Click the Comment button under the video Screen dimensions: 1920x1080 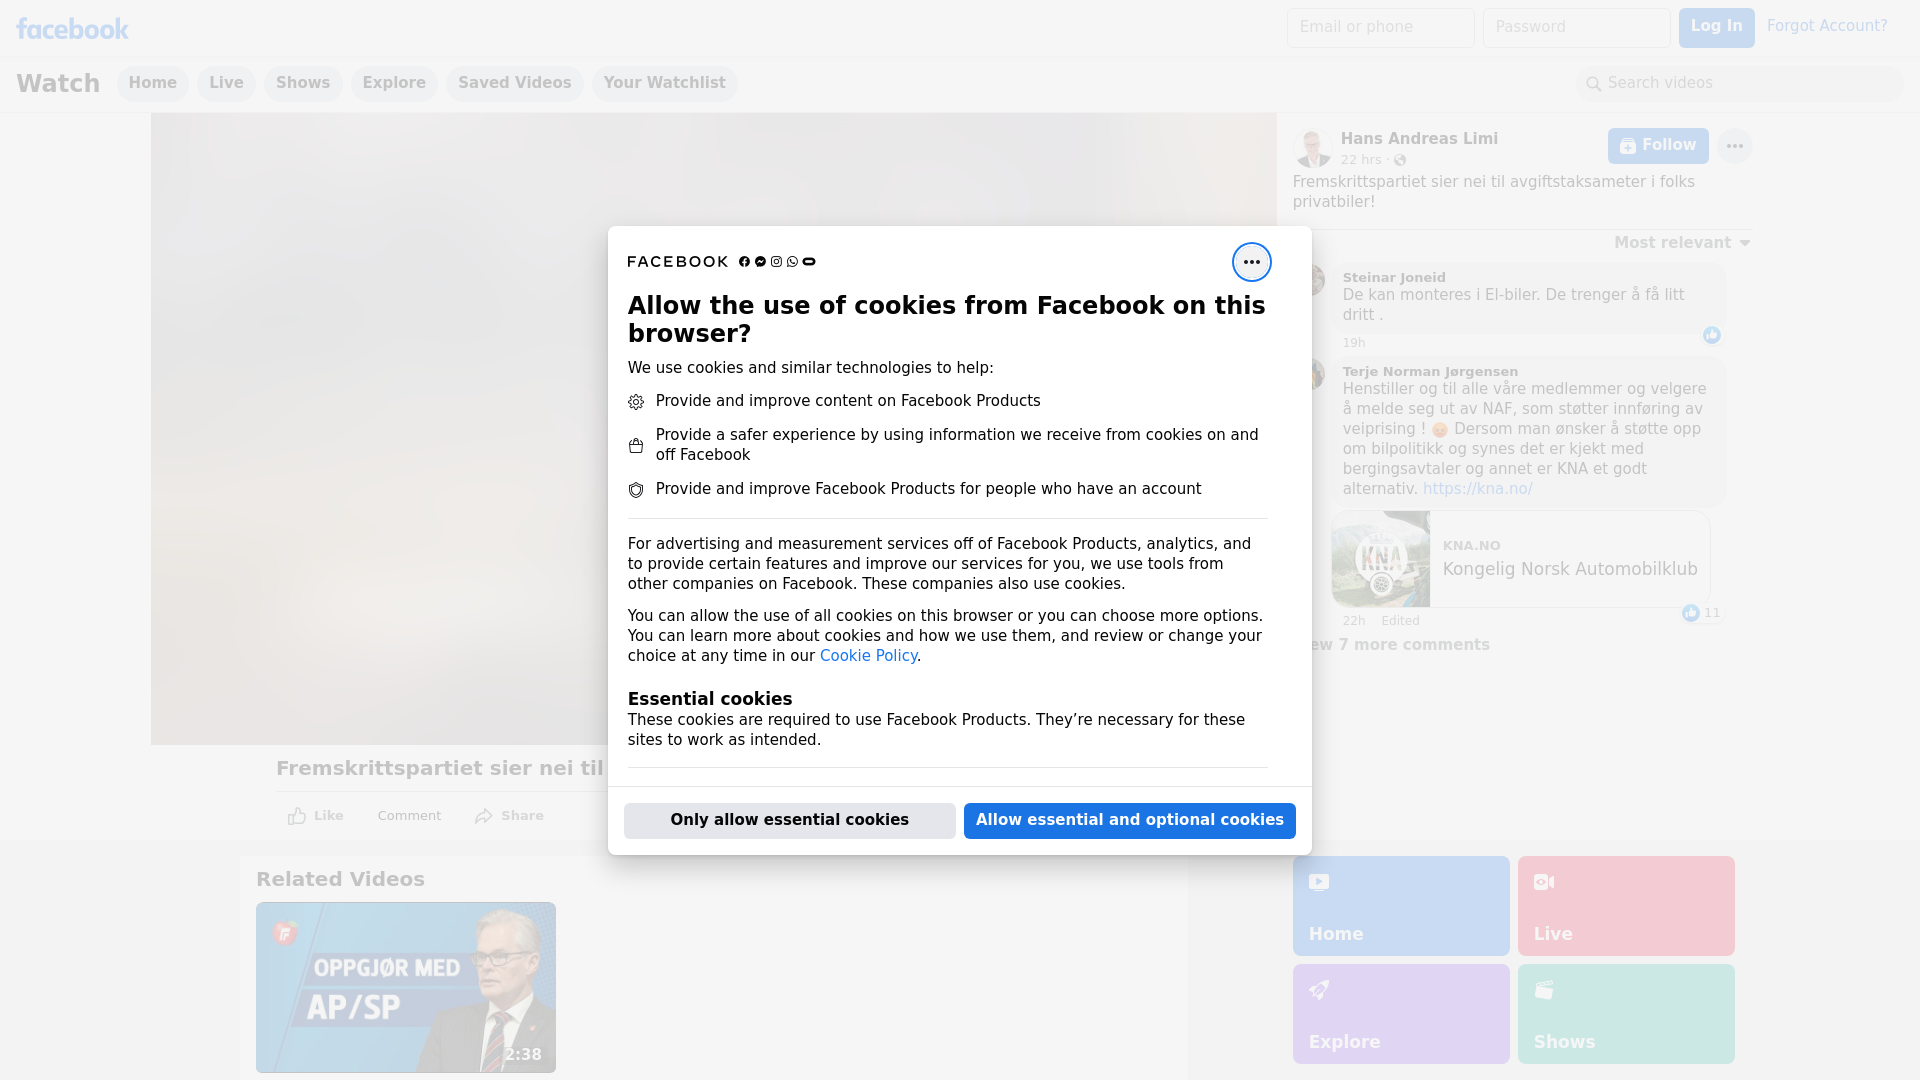pos(409,816)
